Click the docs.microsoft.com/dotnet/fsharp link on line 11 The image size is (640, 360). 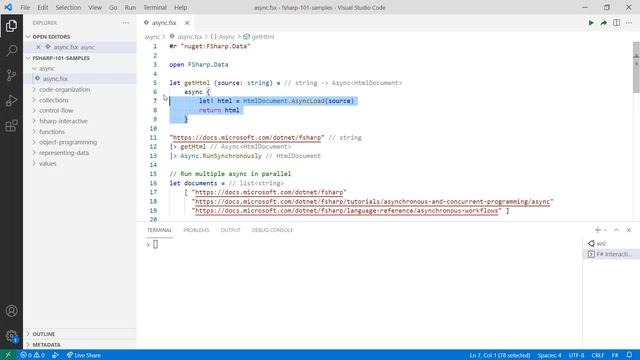click(247, 138)
